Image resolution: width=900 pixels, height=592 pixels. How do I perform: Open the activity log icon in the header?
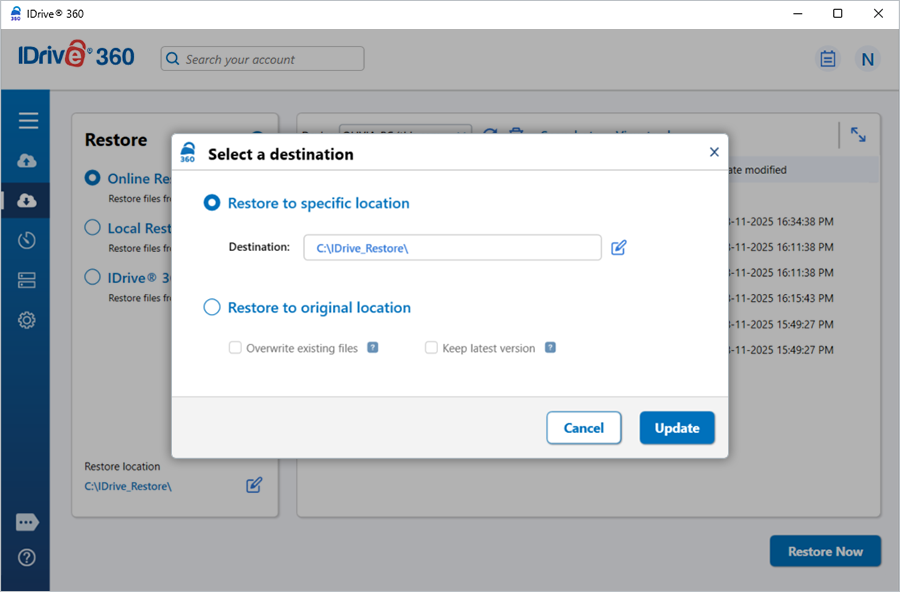tap(828, 59)
